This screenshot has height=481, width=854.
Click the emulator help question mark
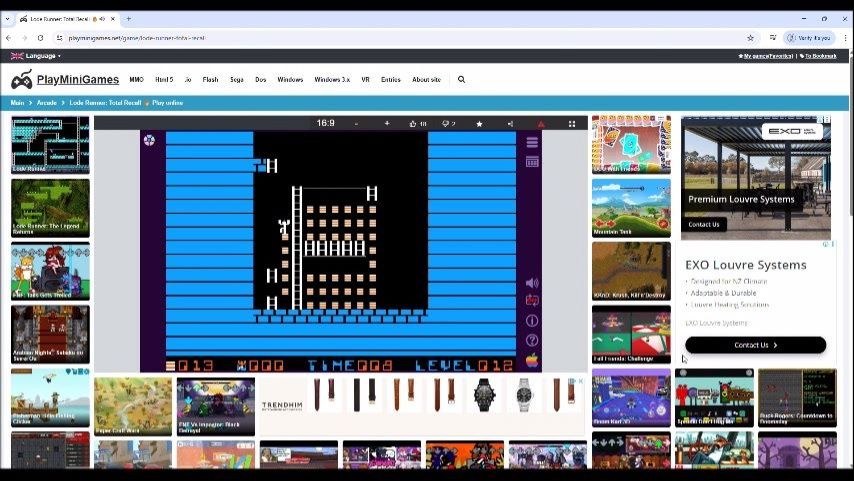point(532,340)
